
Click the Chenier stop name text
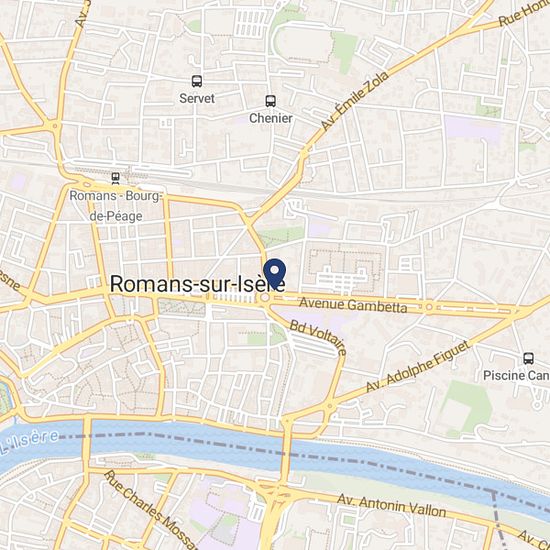click(270, 118)
